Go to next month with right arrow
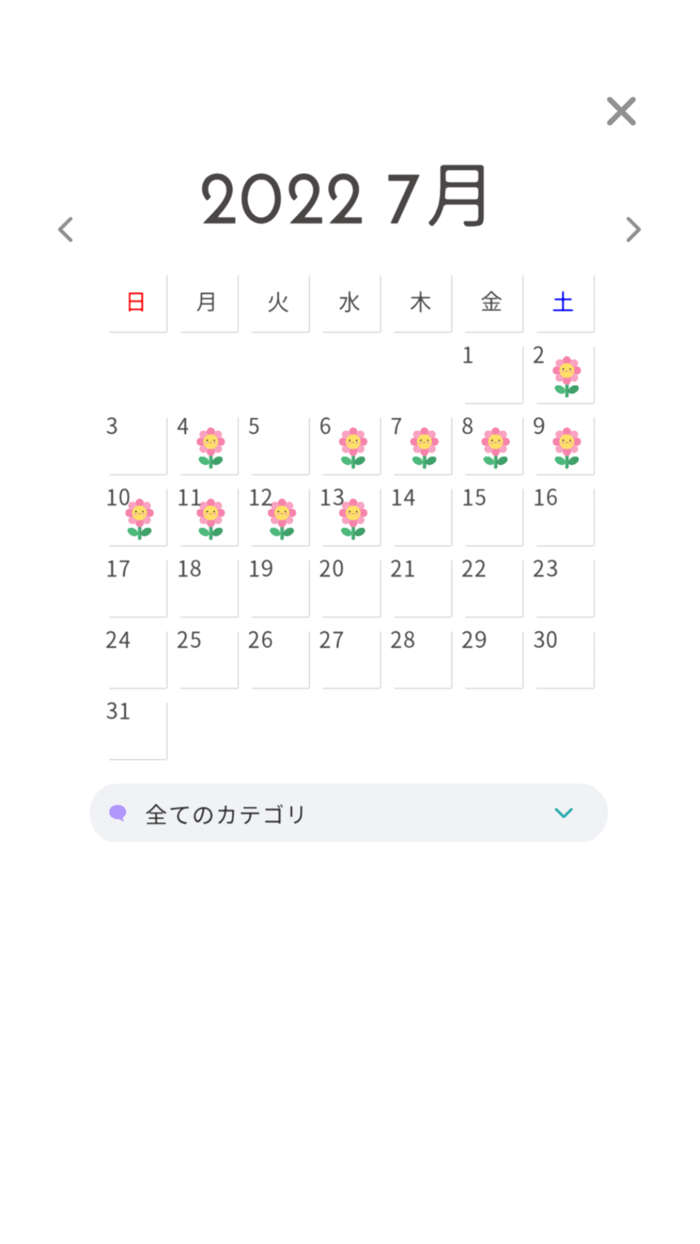This screenshot has width=700, height=1244. pos(633,229)
